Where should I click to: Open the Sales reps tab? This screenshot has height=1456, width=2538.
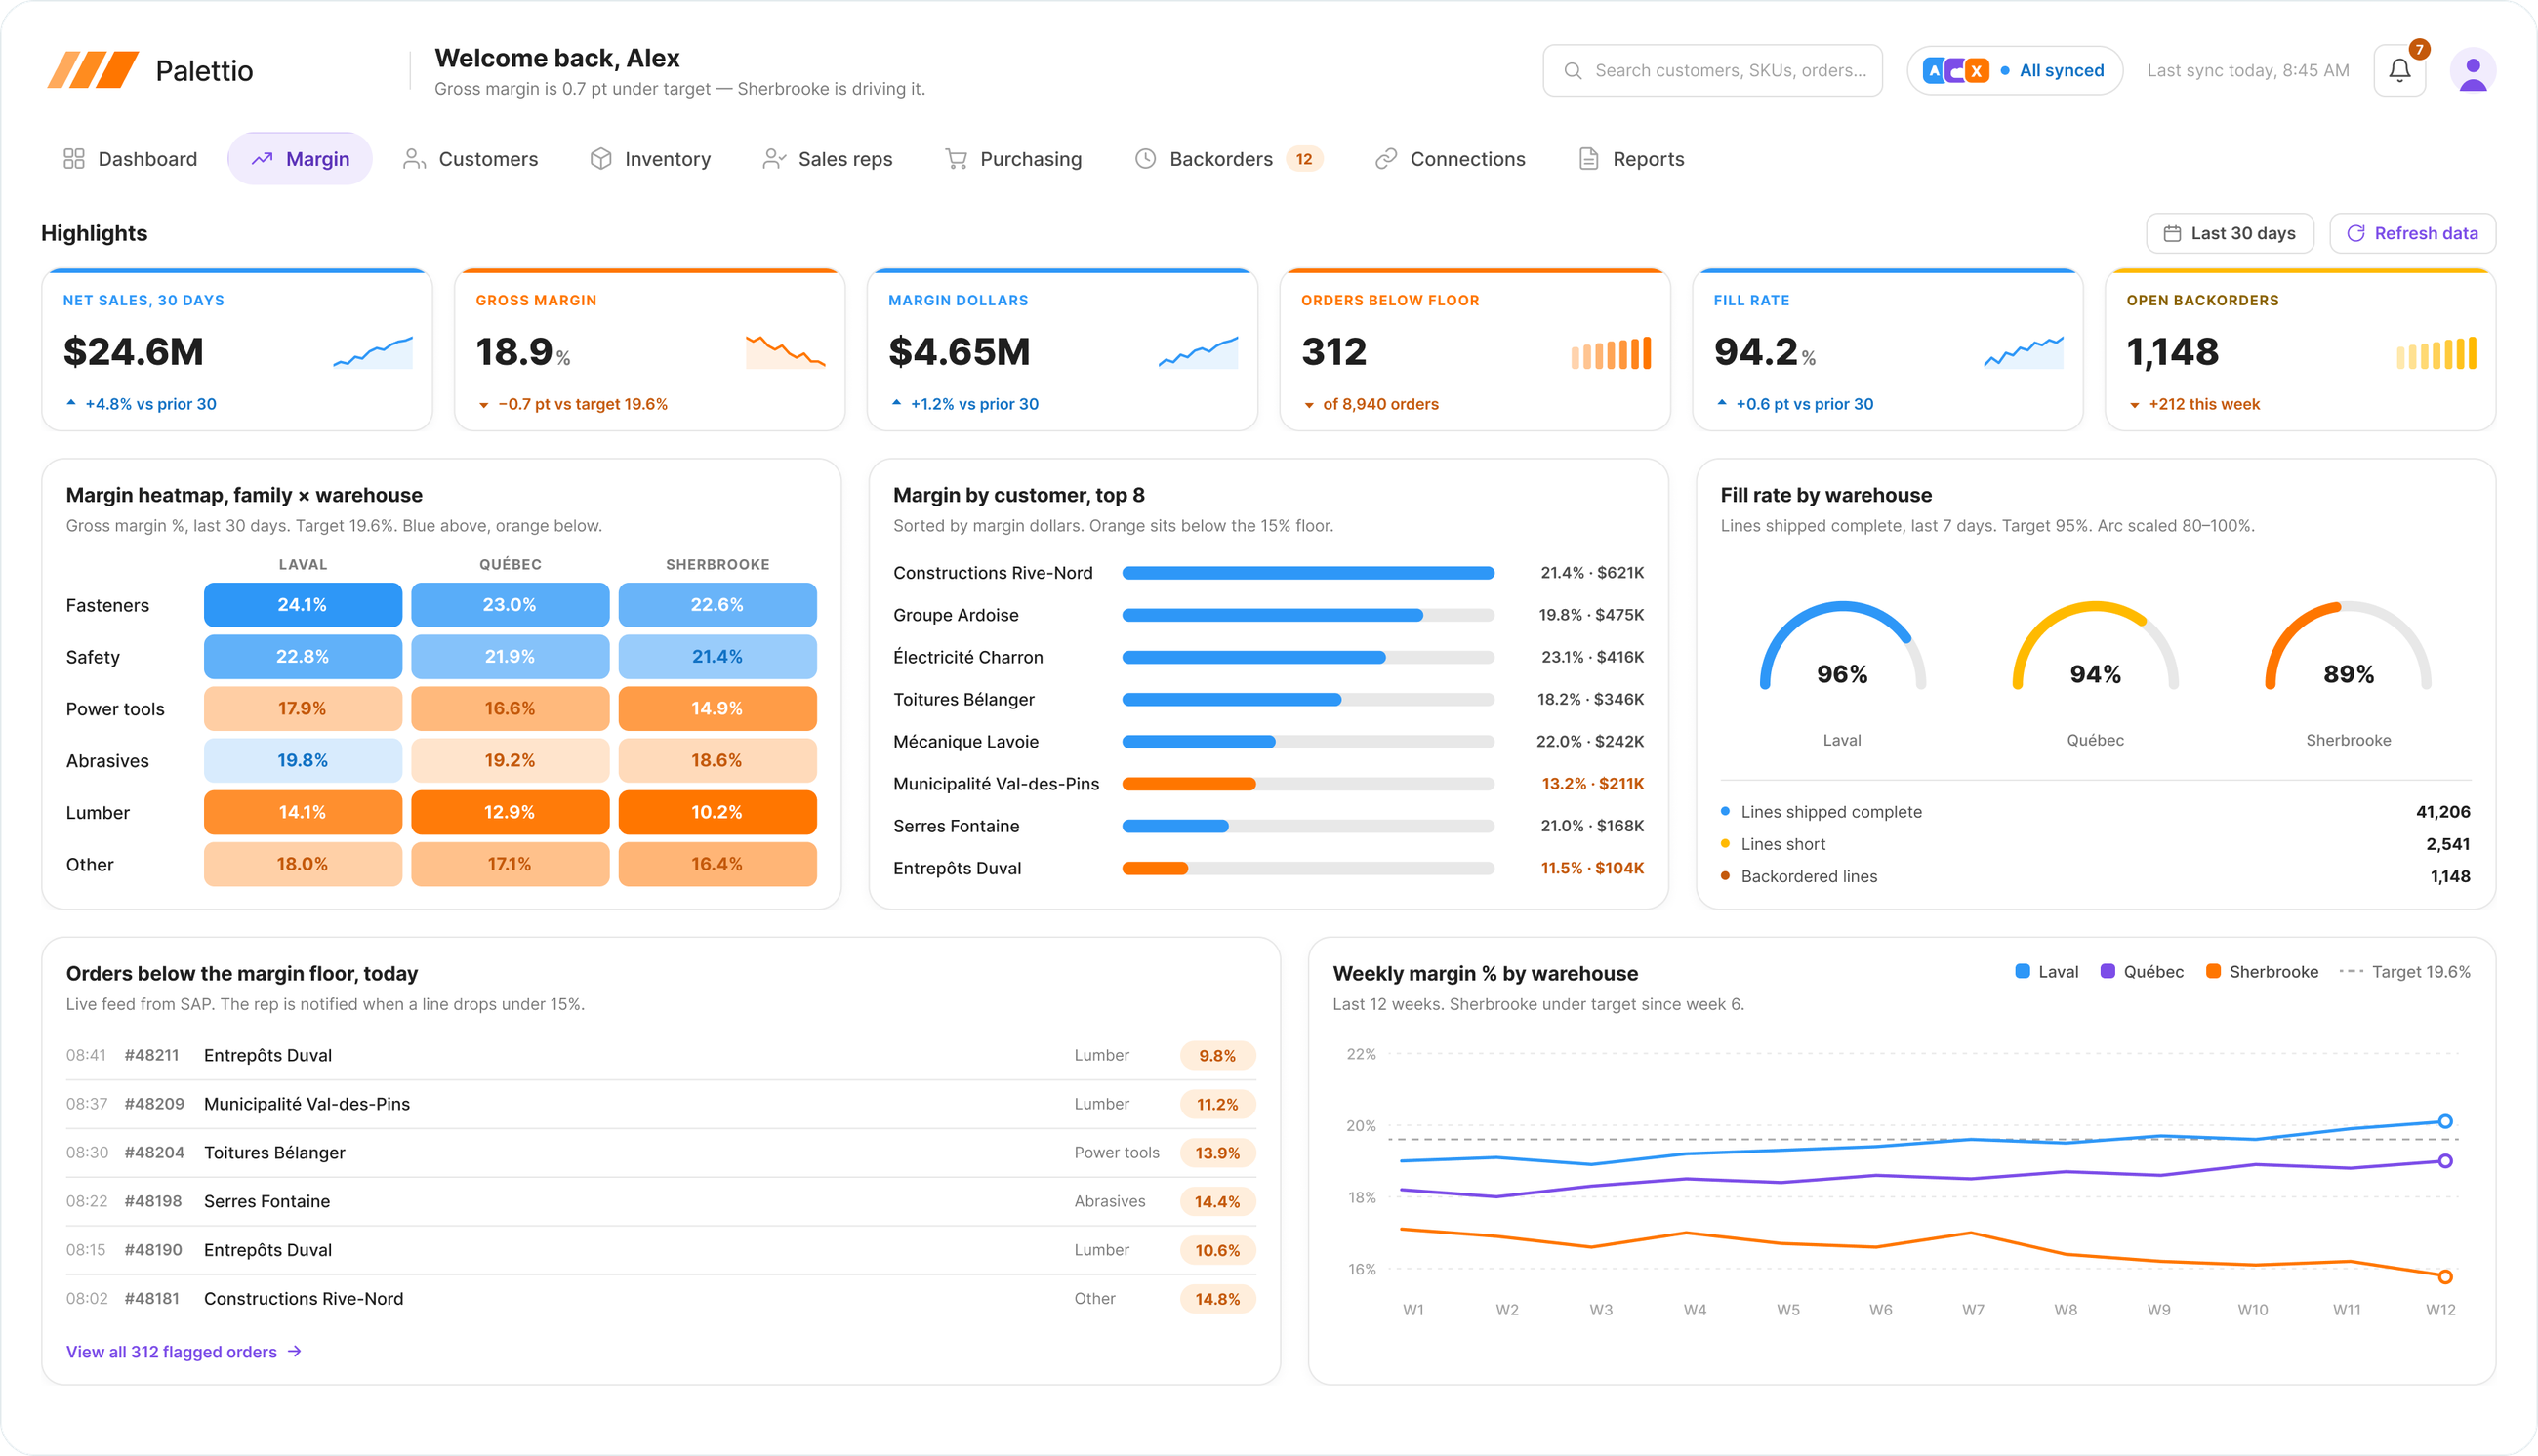[827, 159]
